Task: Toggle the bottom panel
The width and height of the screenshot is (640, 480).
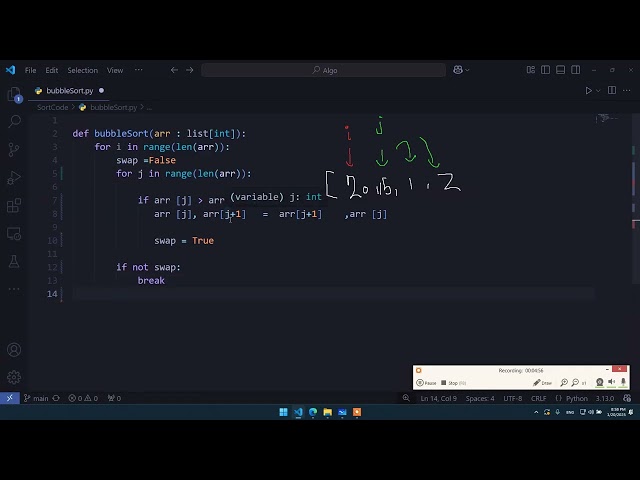Action: 560,70
